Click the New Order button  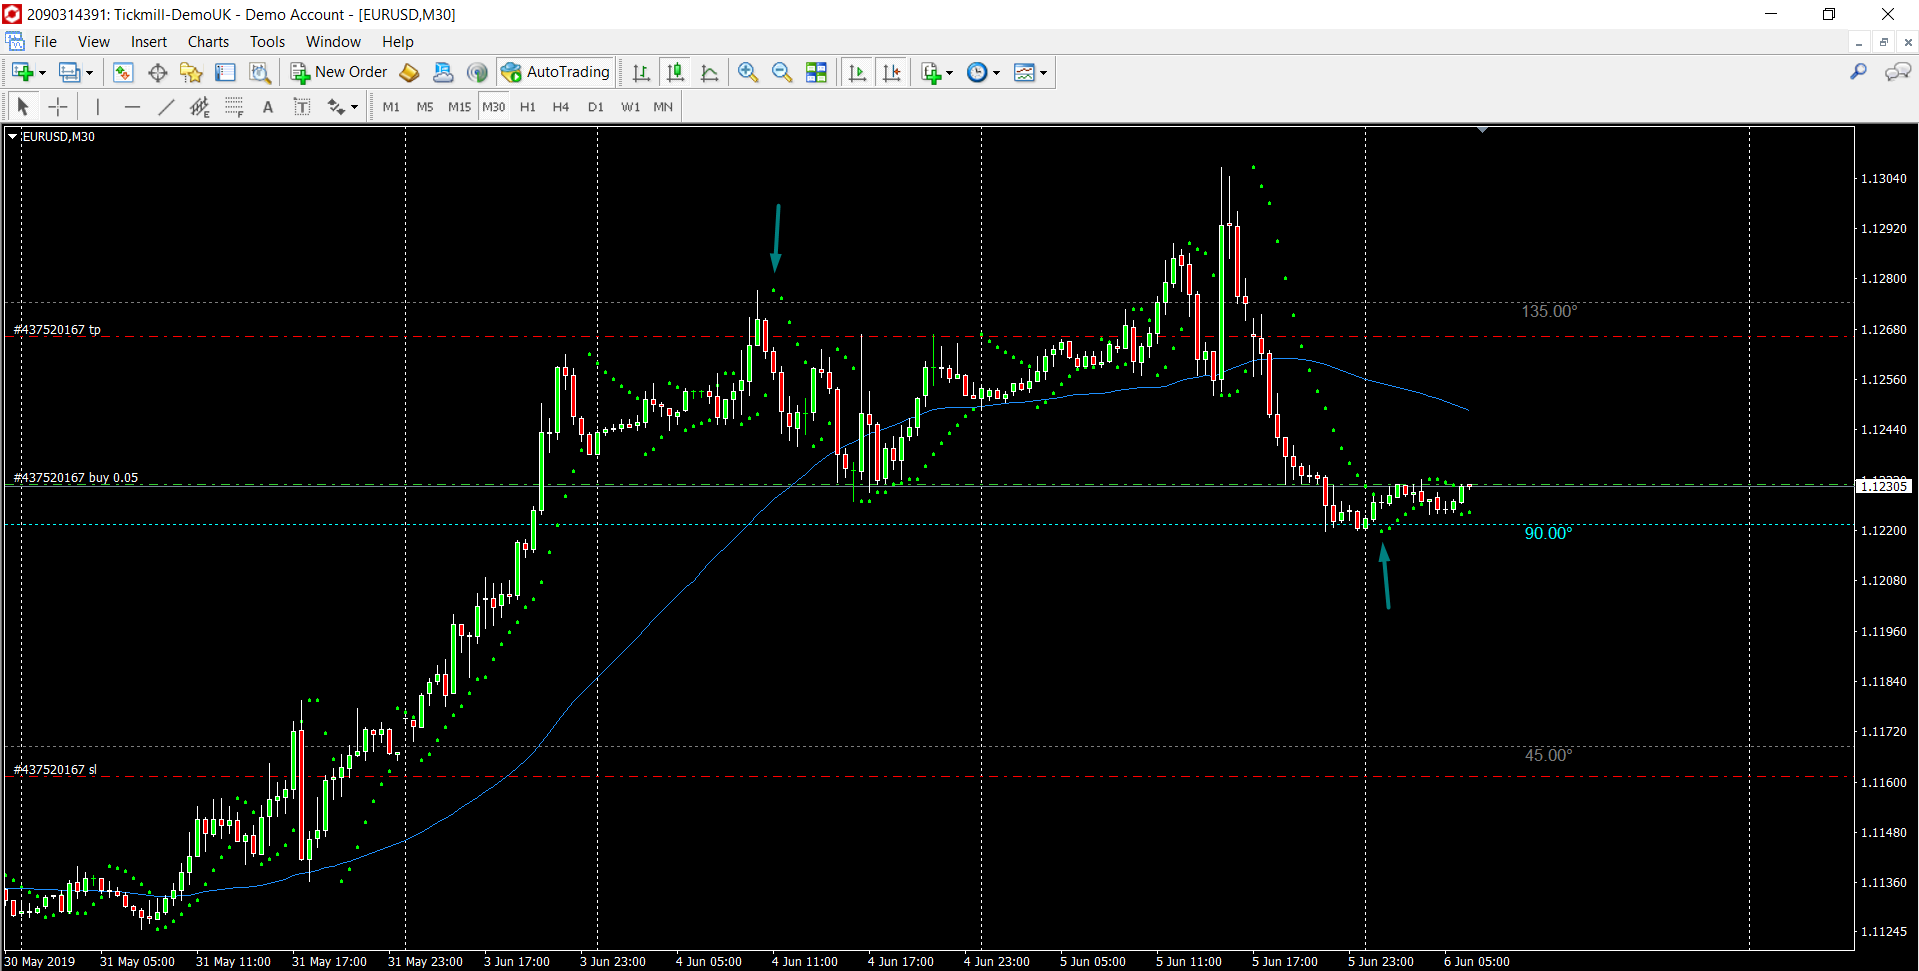pos(339,72)
